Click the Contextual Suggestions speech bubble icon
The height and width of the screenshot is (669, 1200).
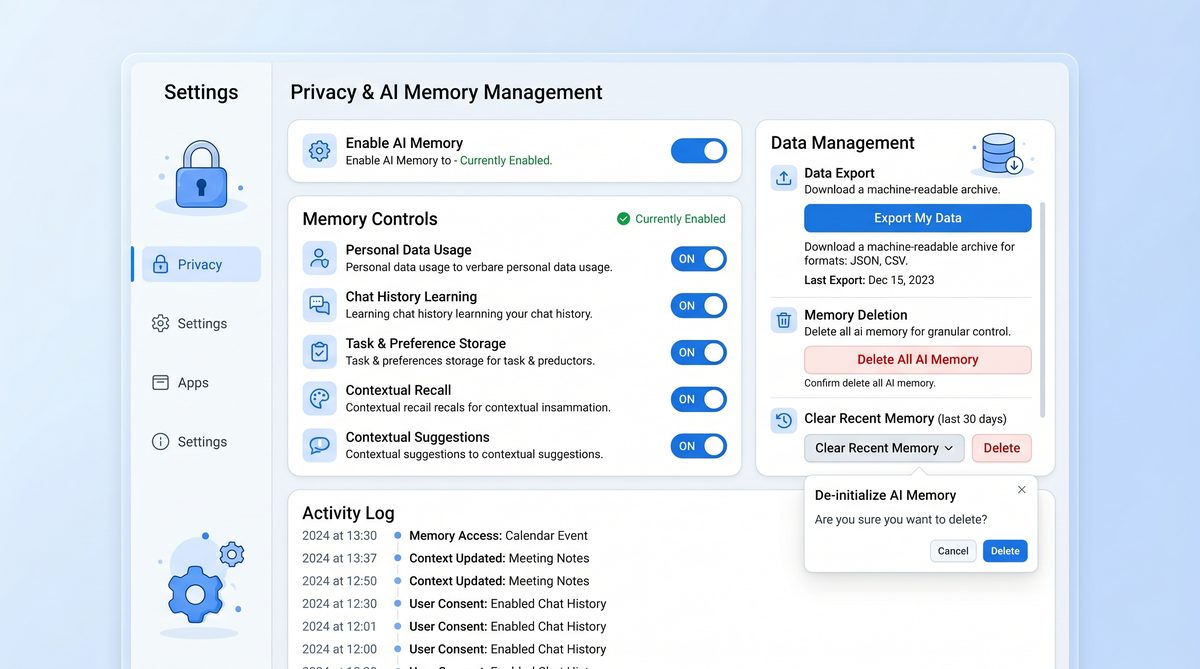[320, 445]
